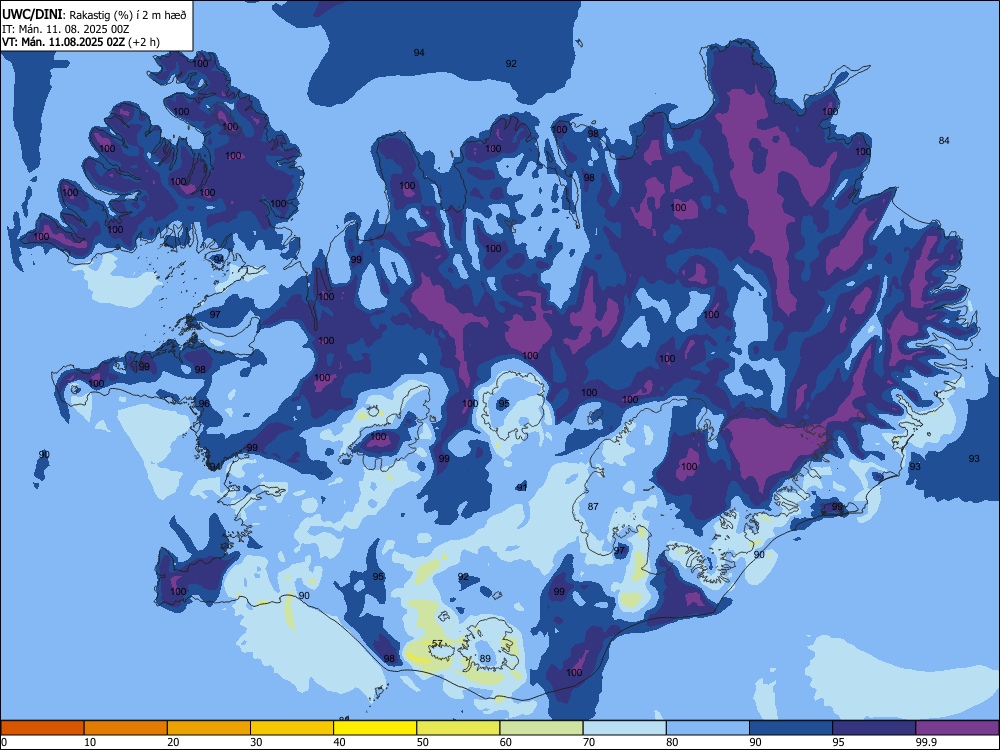
Task: Click the orange 10–20 legend swatch
Action: pyautogui.click(x=126, y=728)
